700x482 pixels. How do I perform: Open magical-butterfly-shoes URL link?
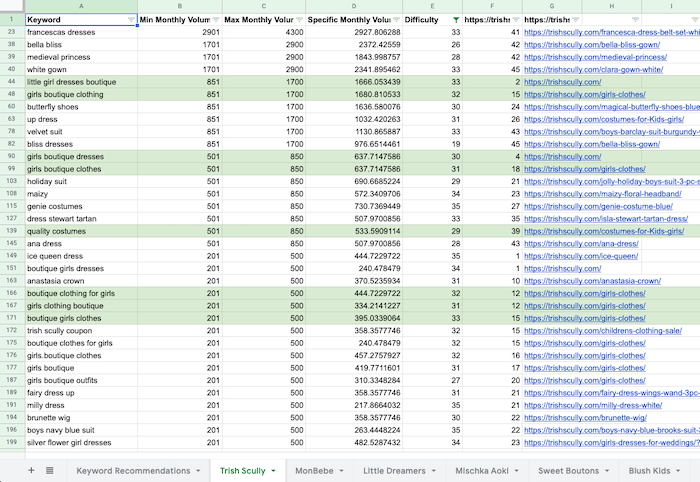coord(612,107)
